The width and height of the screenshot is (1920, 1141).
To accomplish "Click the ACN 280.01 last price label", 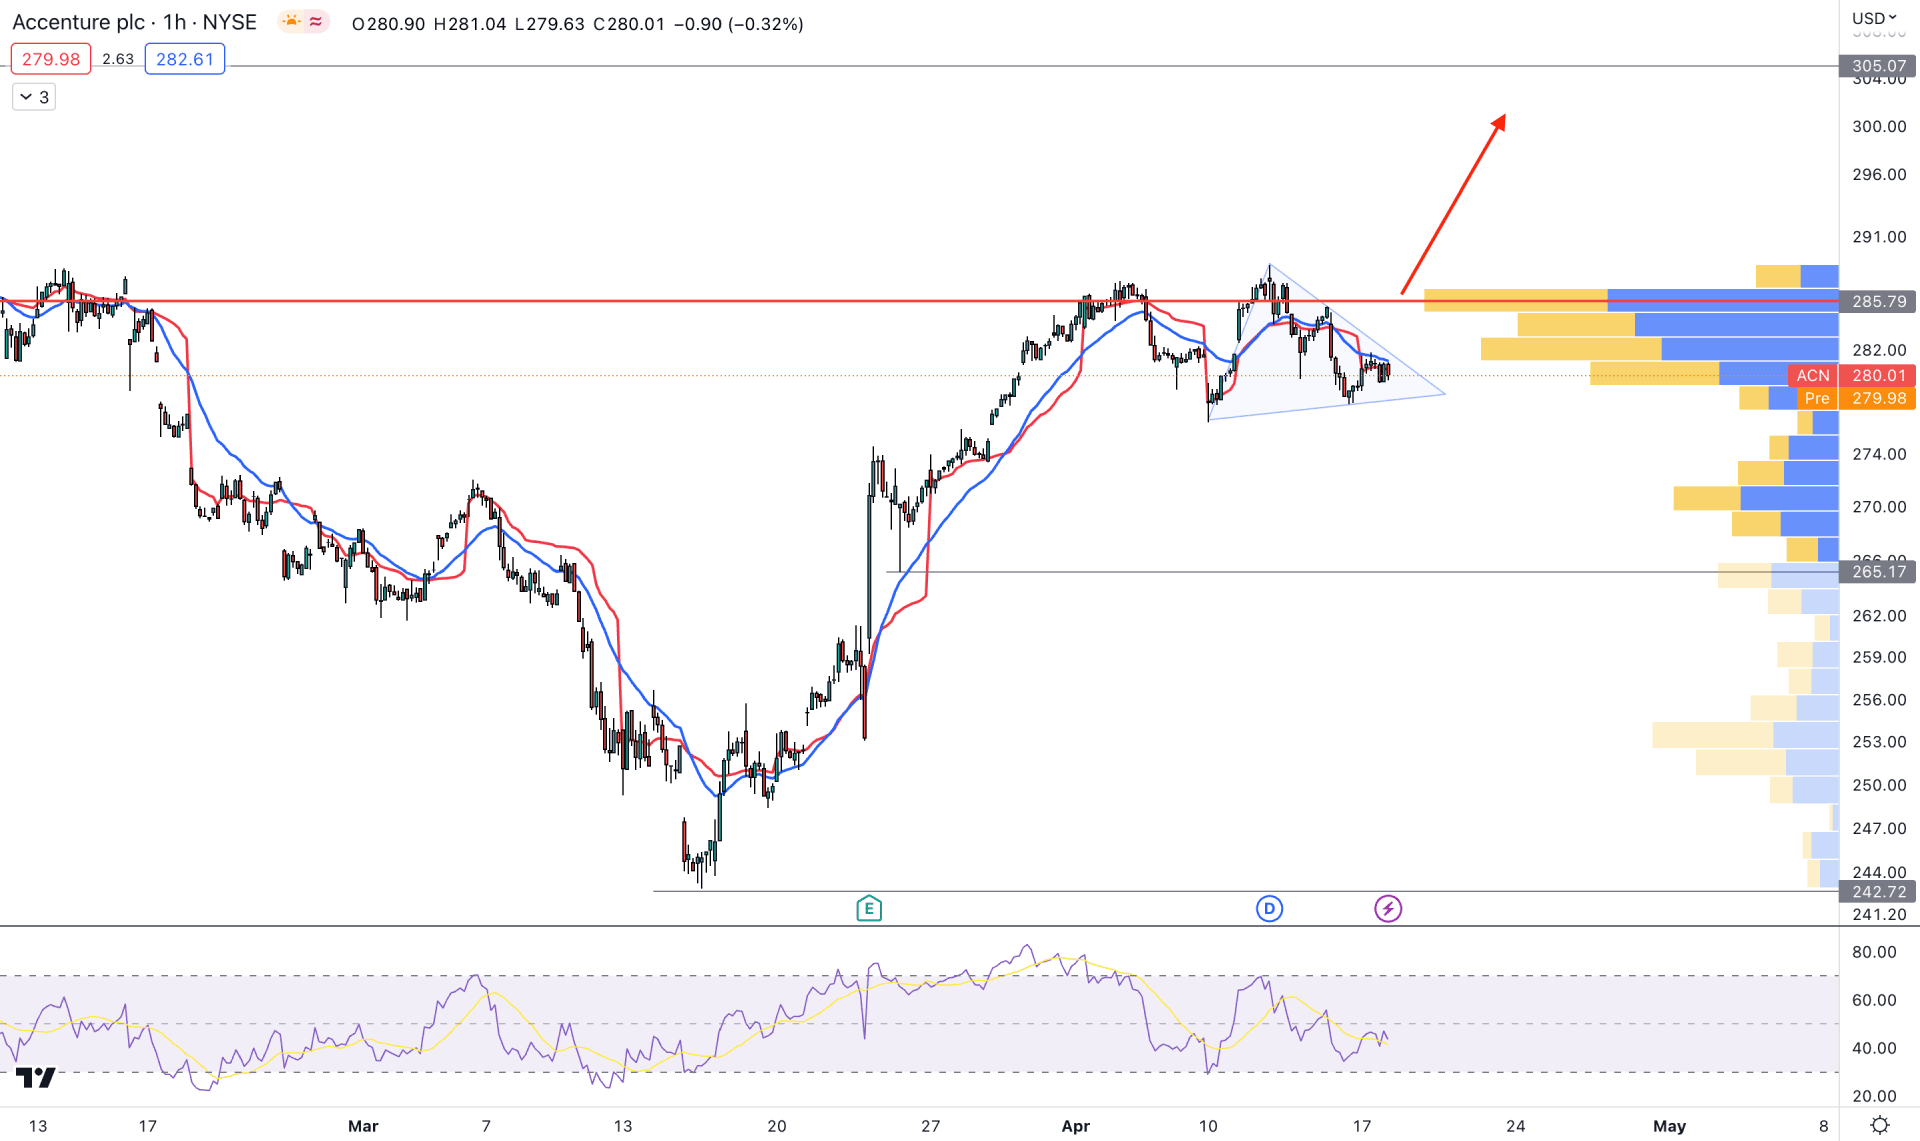I will click(x=1852, y=375).
